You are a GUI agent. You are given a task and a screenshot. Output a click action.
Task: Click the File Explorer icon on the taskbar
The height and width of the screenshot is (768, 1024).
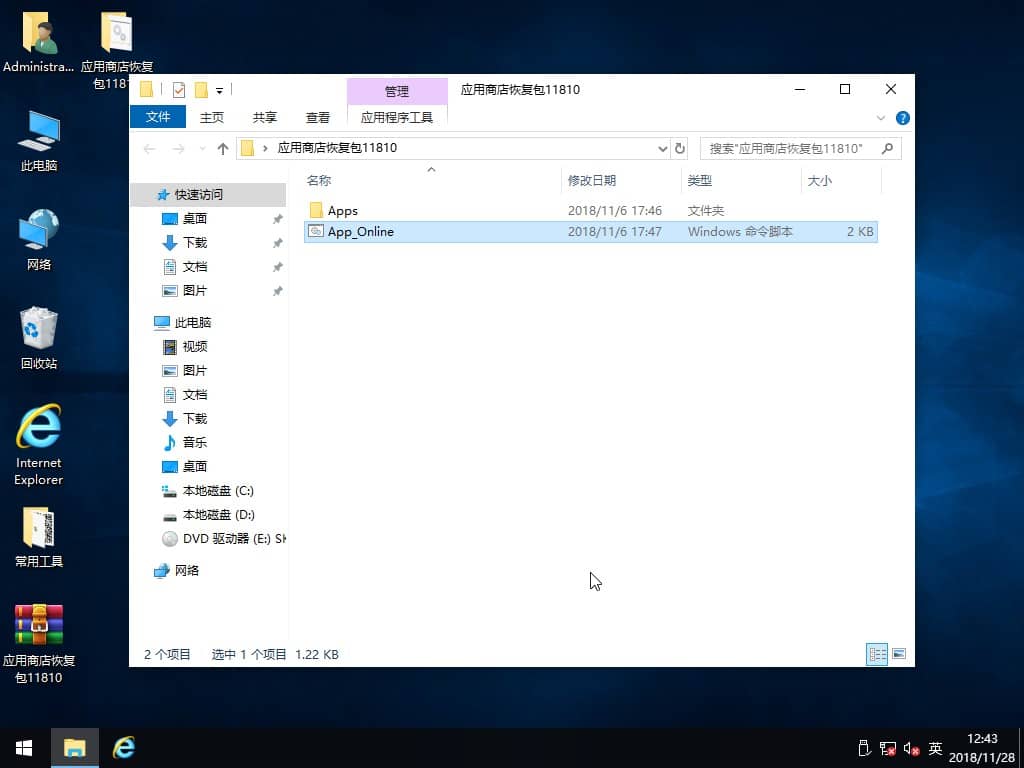75,747
